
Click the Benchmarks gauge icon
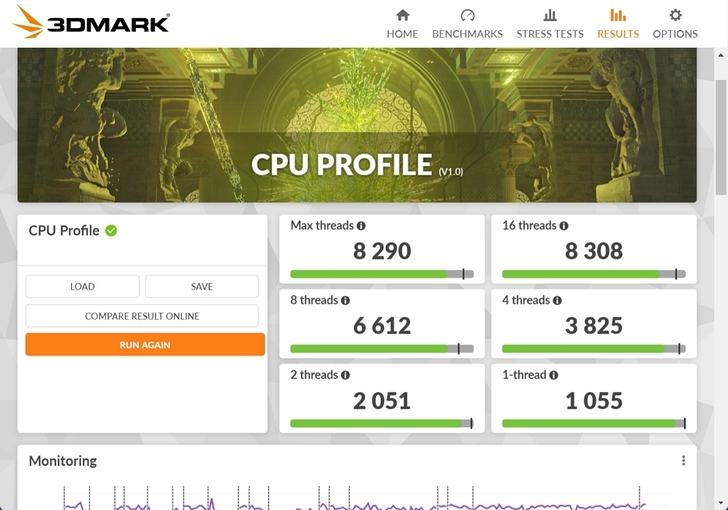tap(468, 15)
